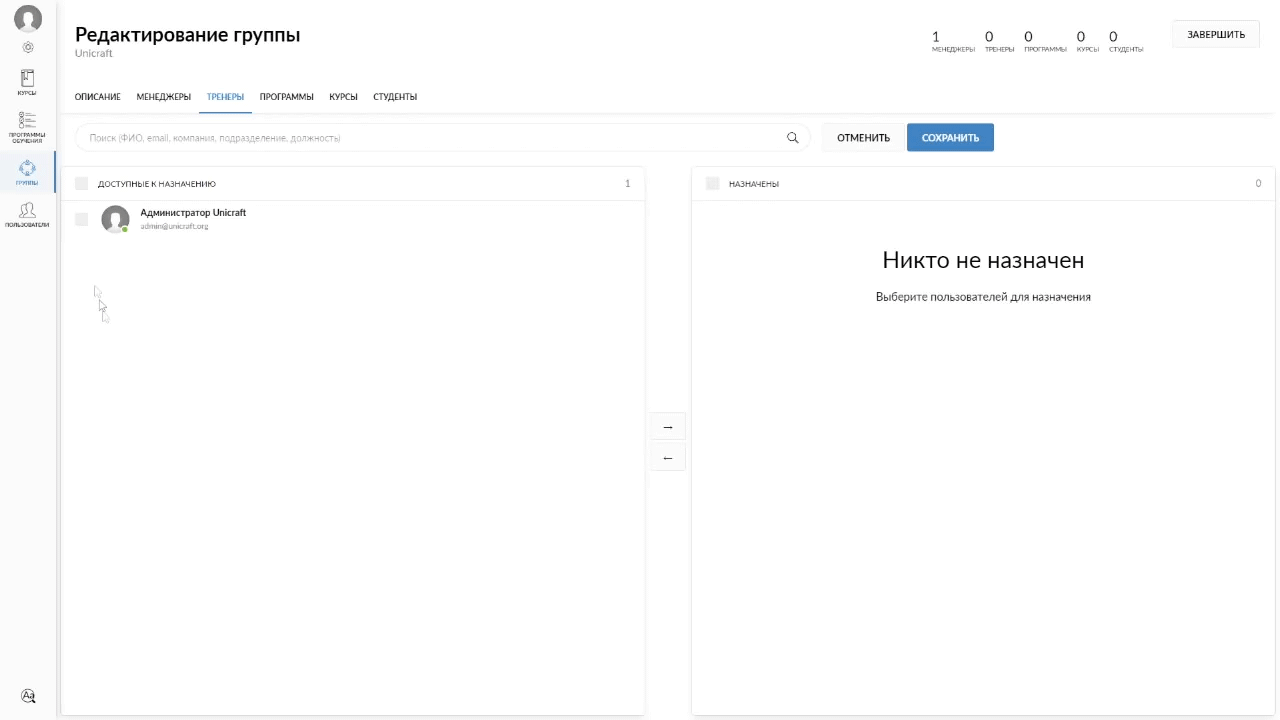Switch to the Студенты tab
This screenshot has width=1280, height=720.
coord(395,97)
